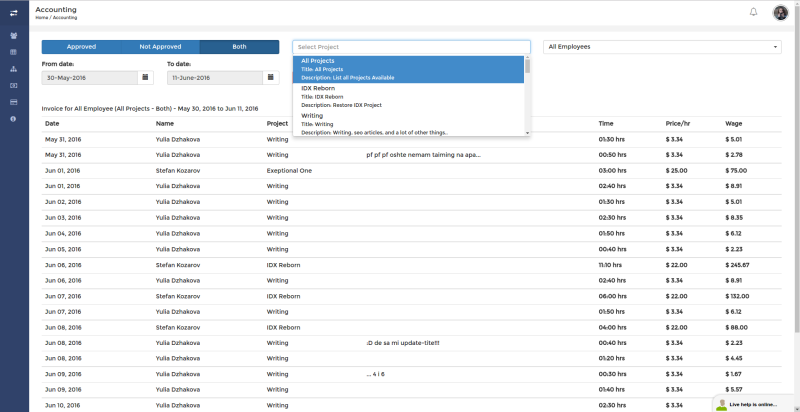Select the Not Approved filter
The width and height of the screenshot is (800, 412).
click(x=160, y=47)
